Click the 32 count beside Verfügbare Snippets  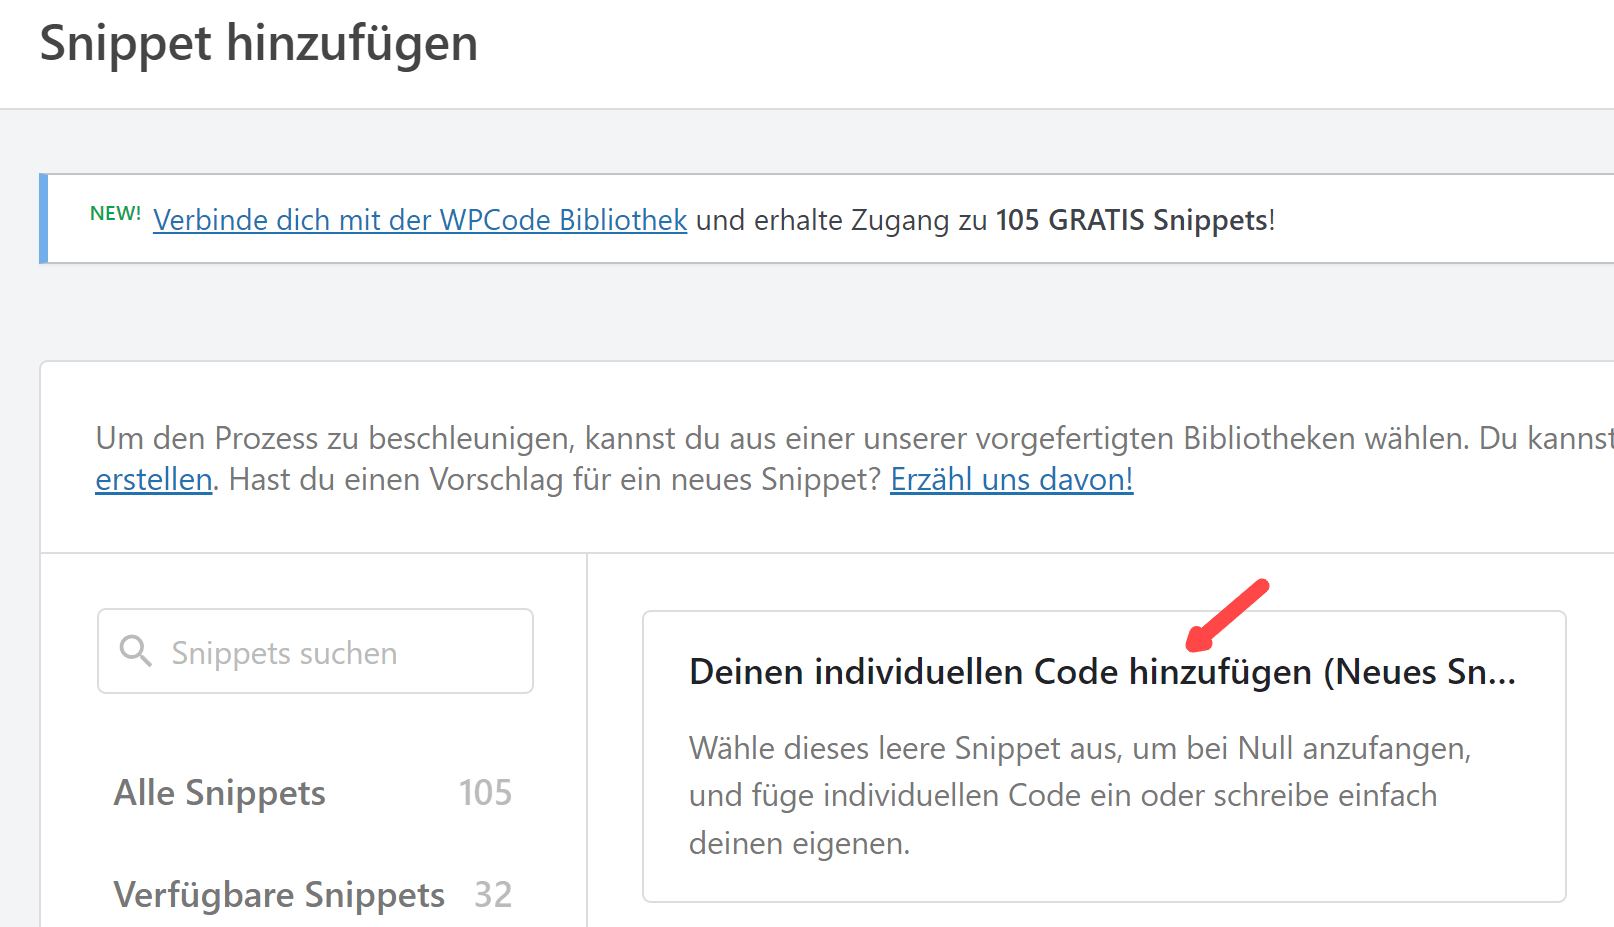click(x=493, y=895)
